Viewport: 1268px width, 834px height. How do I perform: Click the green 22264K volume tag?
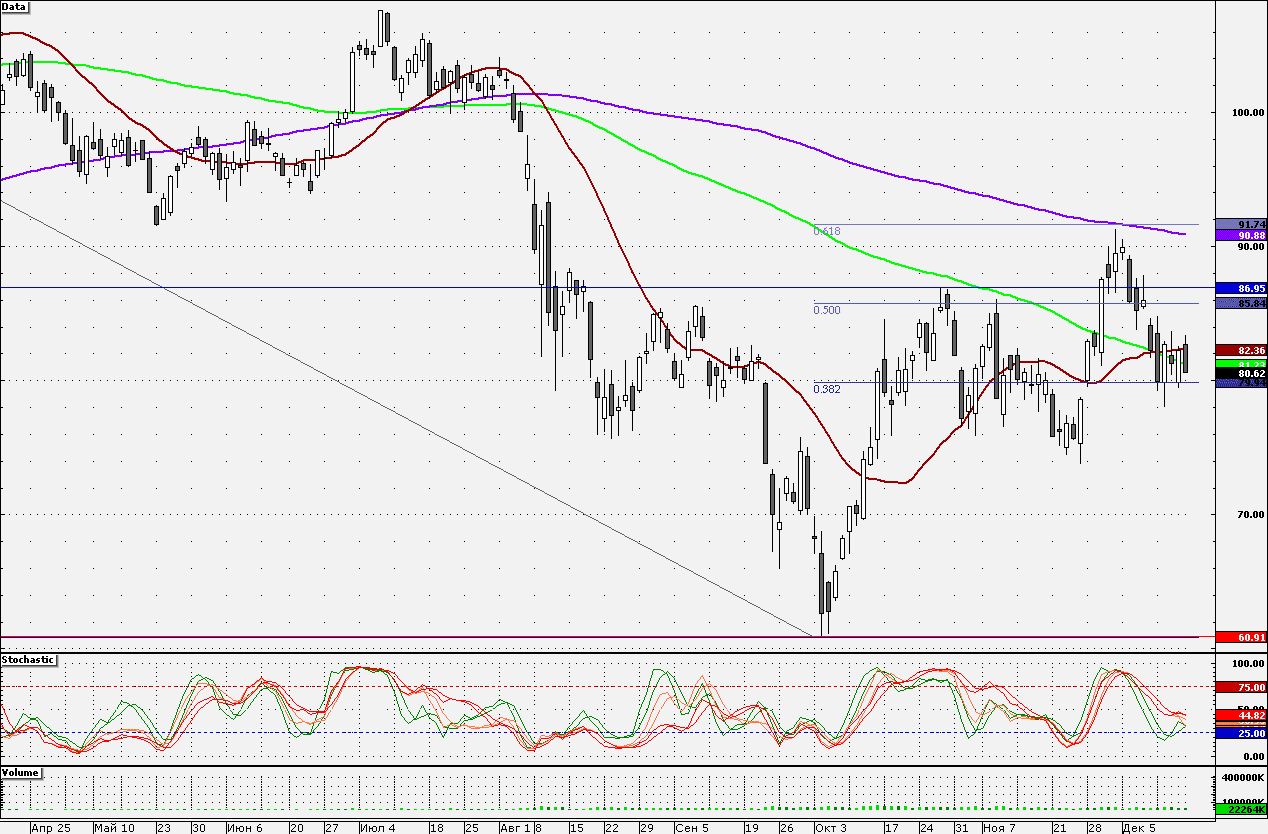click(x=1239, y=809)
